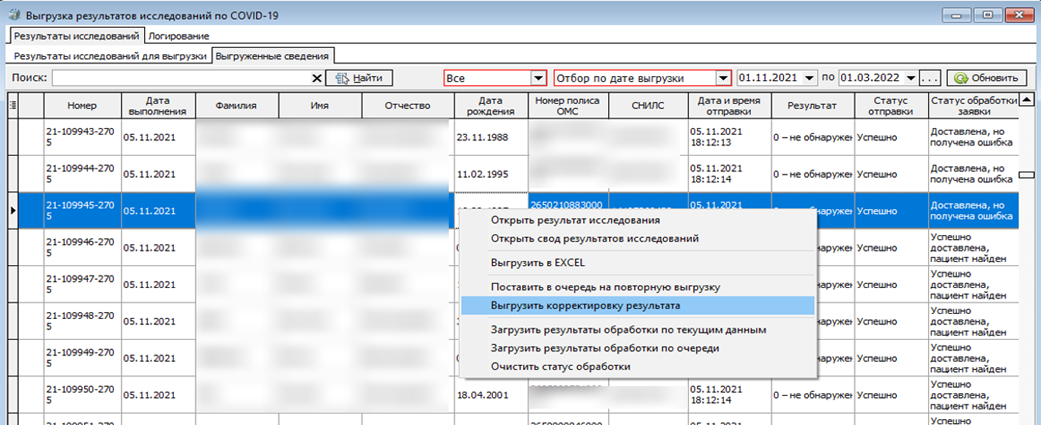This screenshot has height=425, width=1041.
Task: Switch to the Логирование tab
Action: coord(179,36)
